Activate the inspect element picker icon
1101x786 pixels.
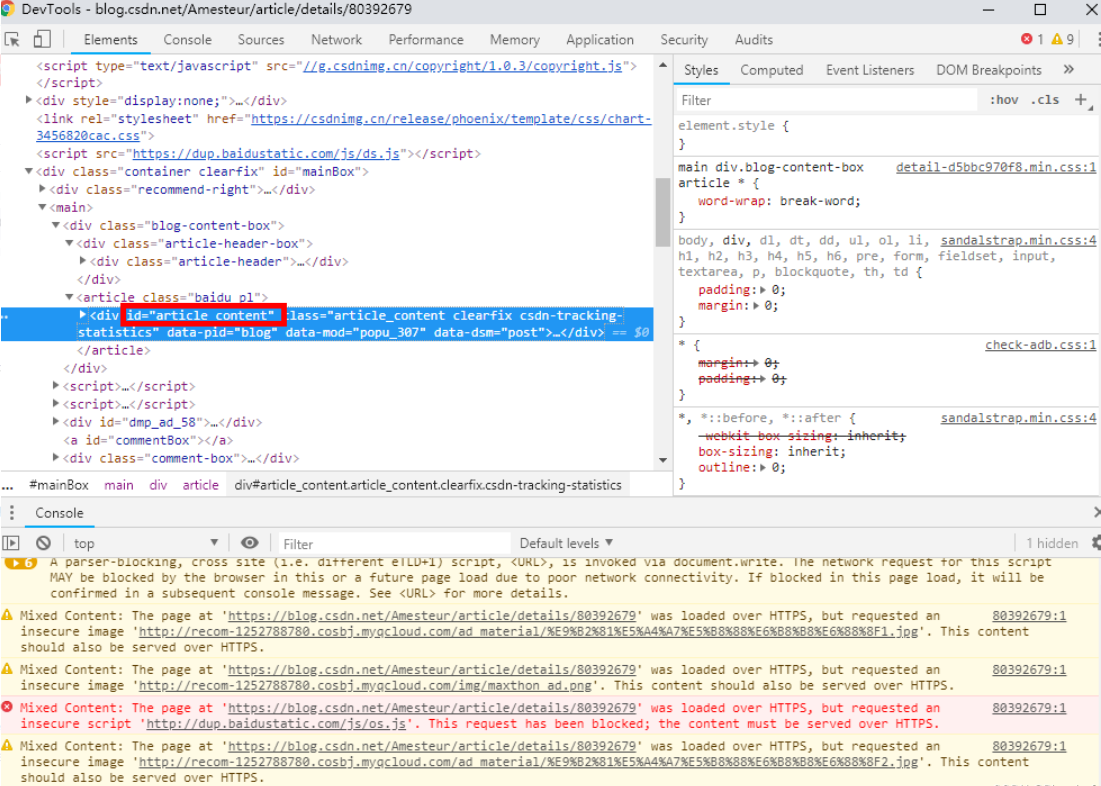point(13,40)
